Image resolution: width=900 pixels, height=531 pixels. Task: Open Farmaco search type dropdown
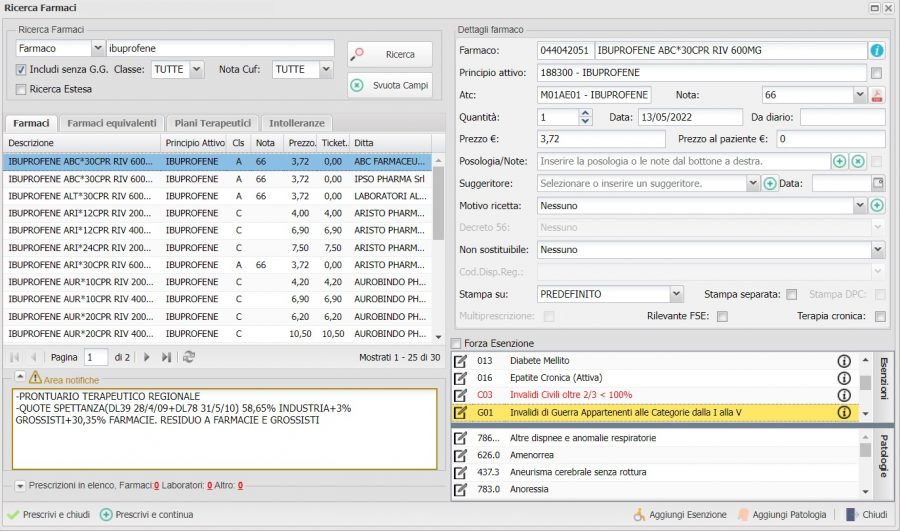point(98,48)
